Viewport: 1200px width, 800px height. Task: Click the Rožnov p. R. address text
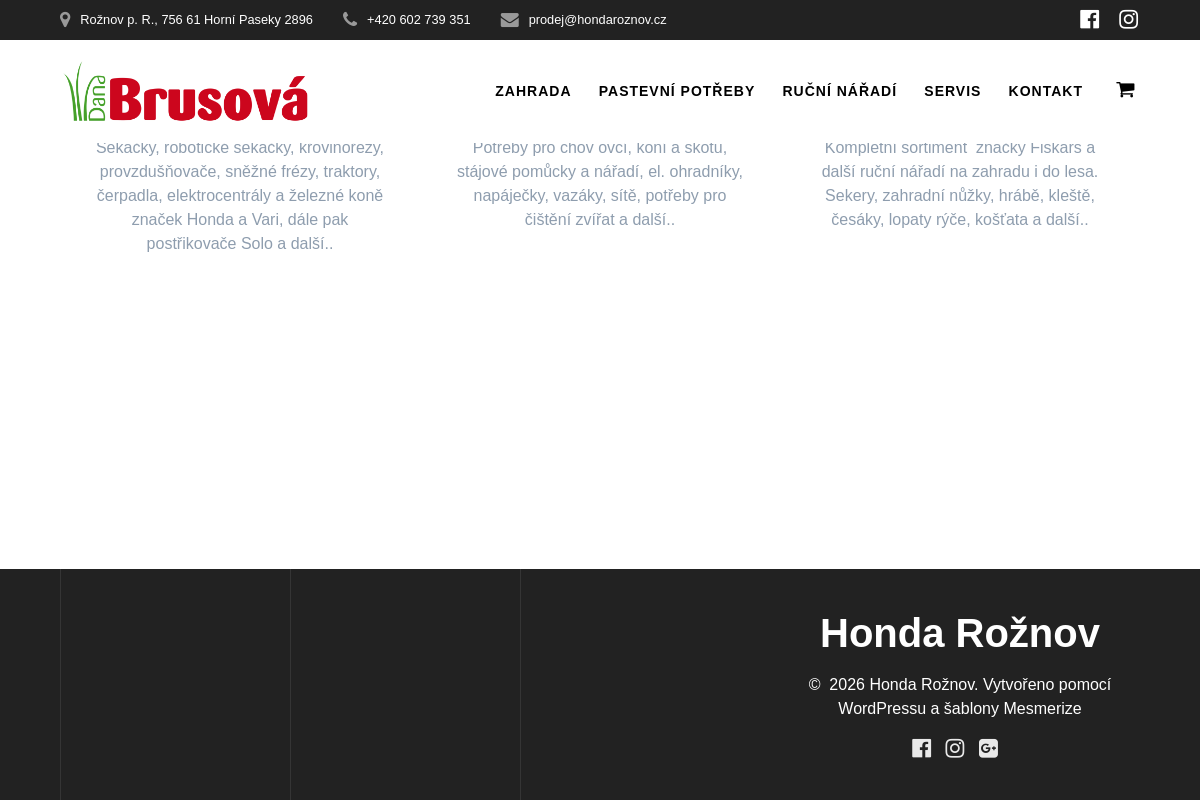[196, 20]
